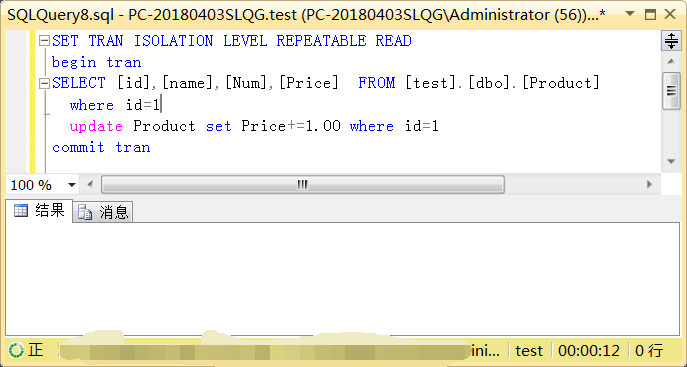This screenshot has height=367, width=687.
Task: Click the 'begin tran' line
Action: pyautogui.click(x=96, y=62)
